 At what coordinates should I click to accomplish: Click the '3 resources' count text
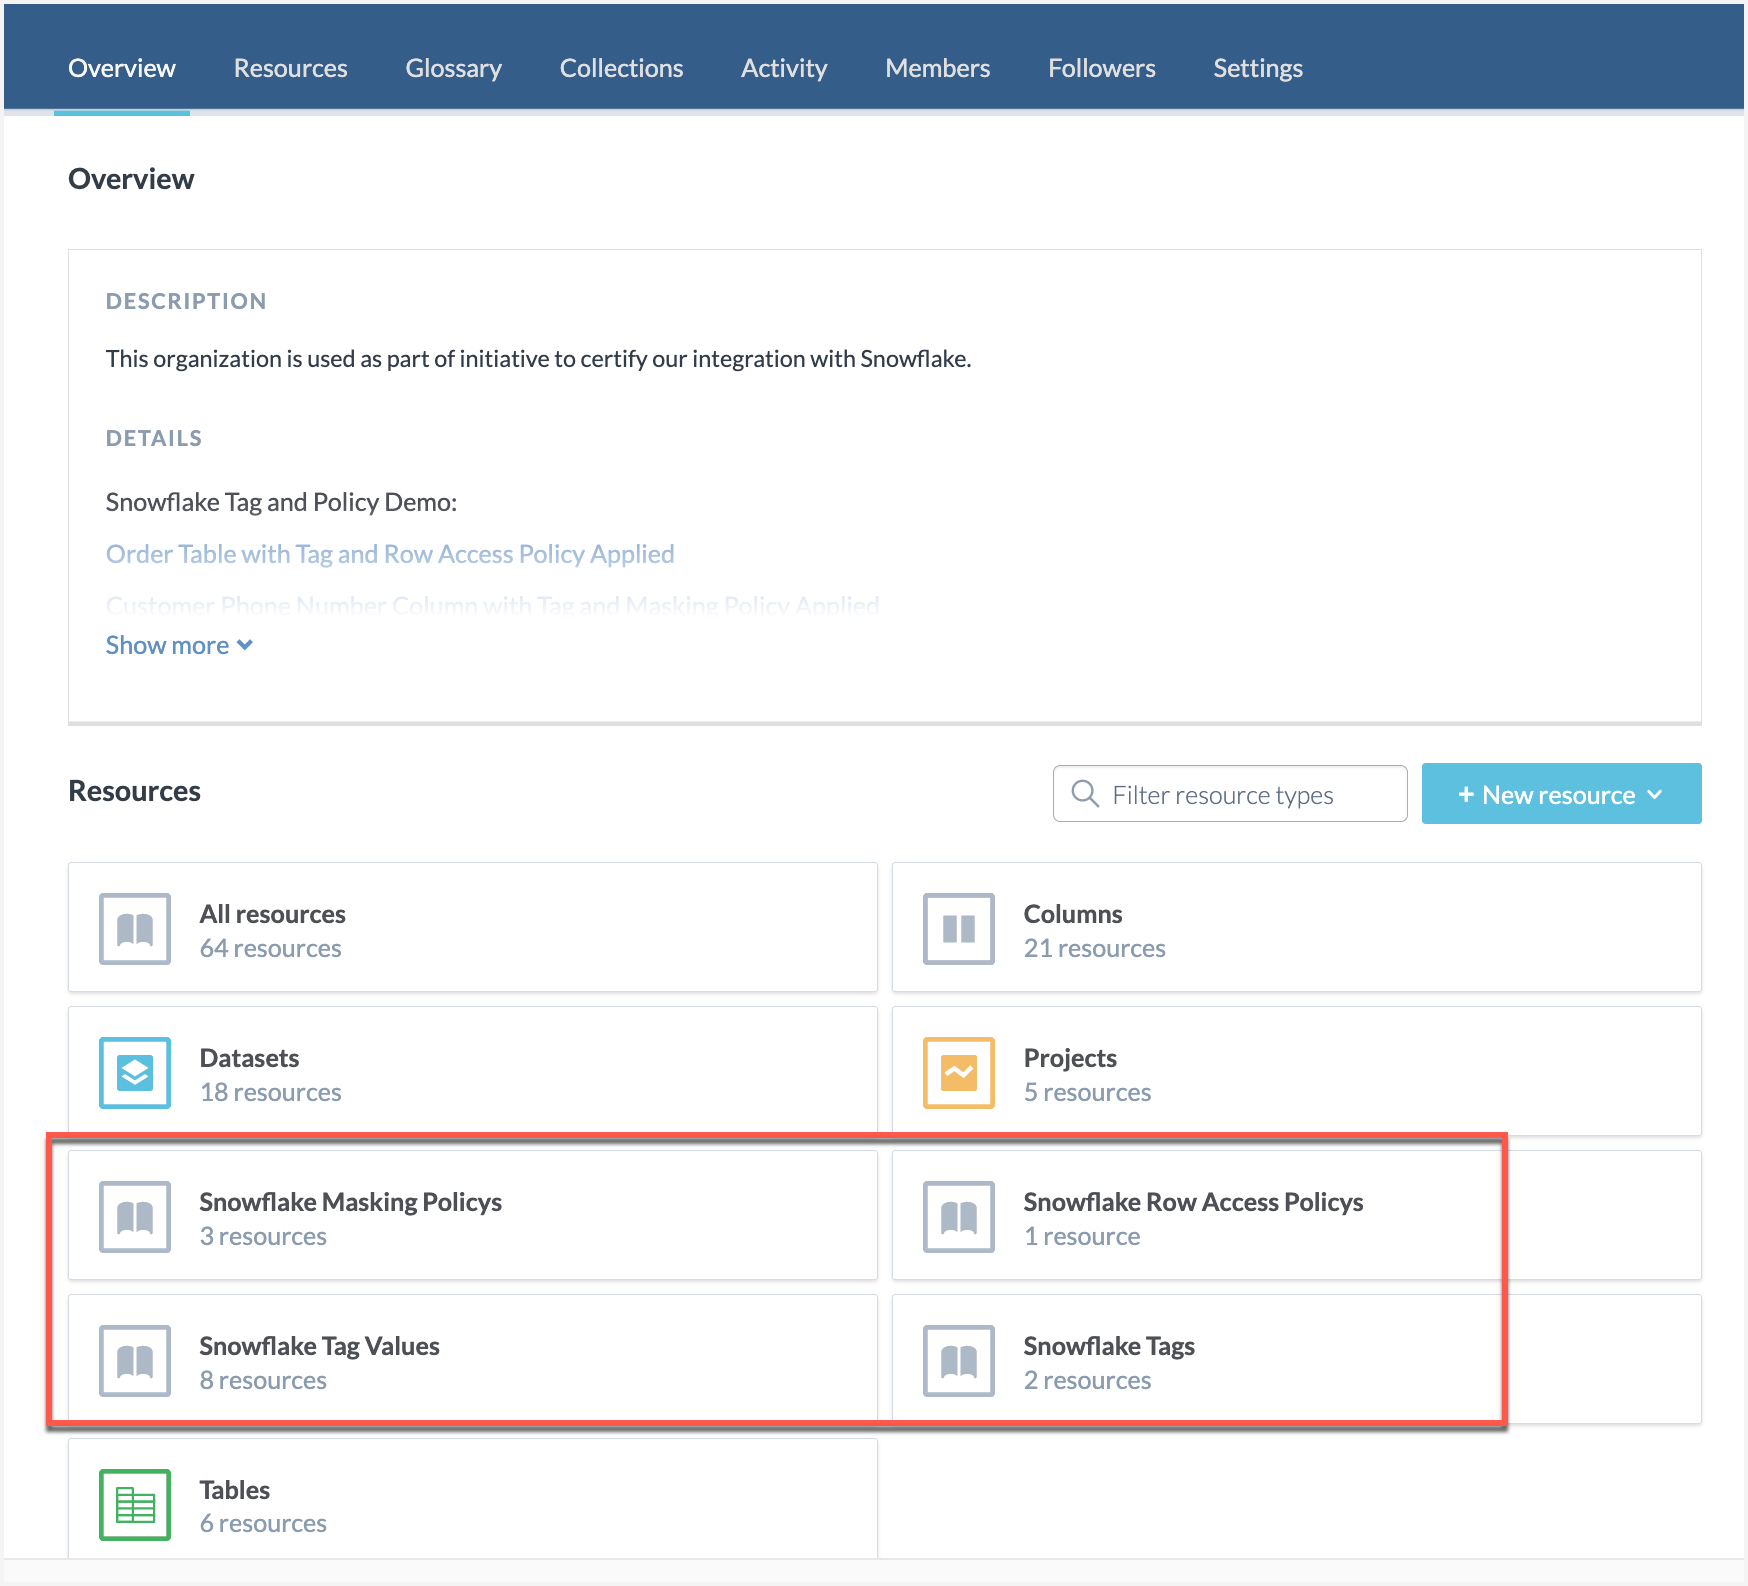pyautogui.click(x=263, y=1236)
